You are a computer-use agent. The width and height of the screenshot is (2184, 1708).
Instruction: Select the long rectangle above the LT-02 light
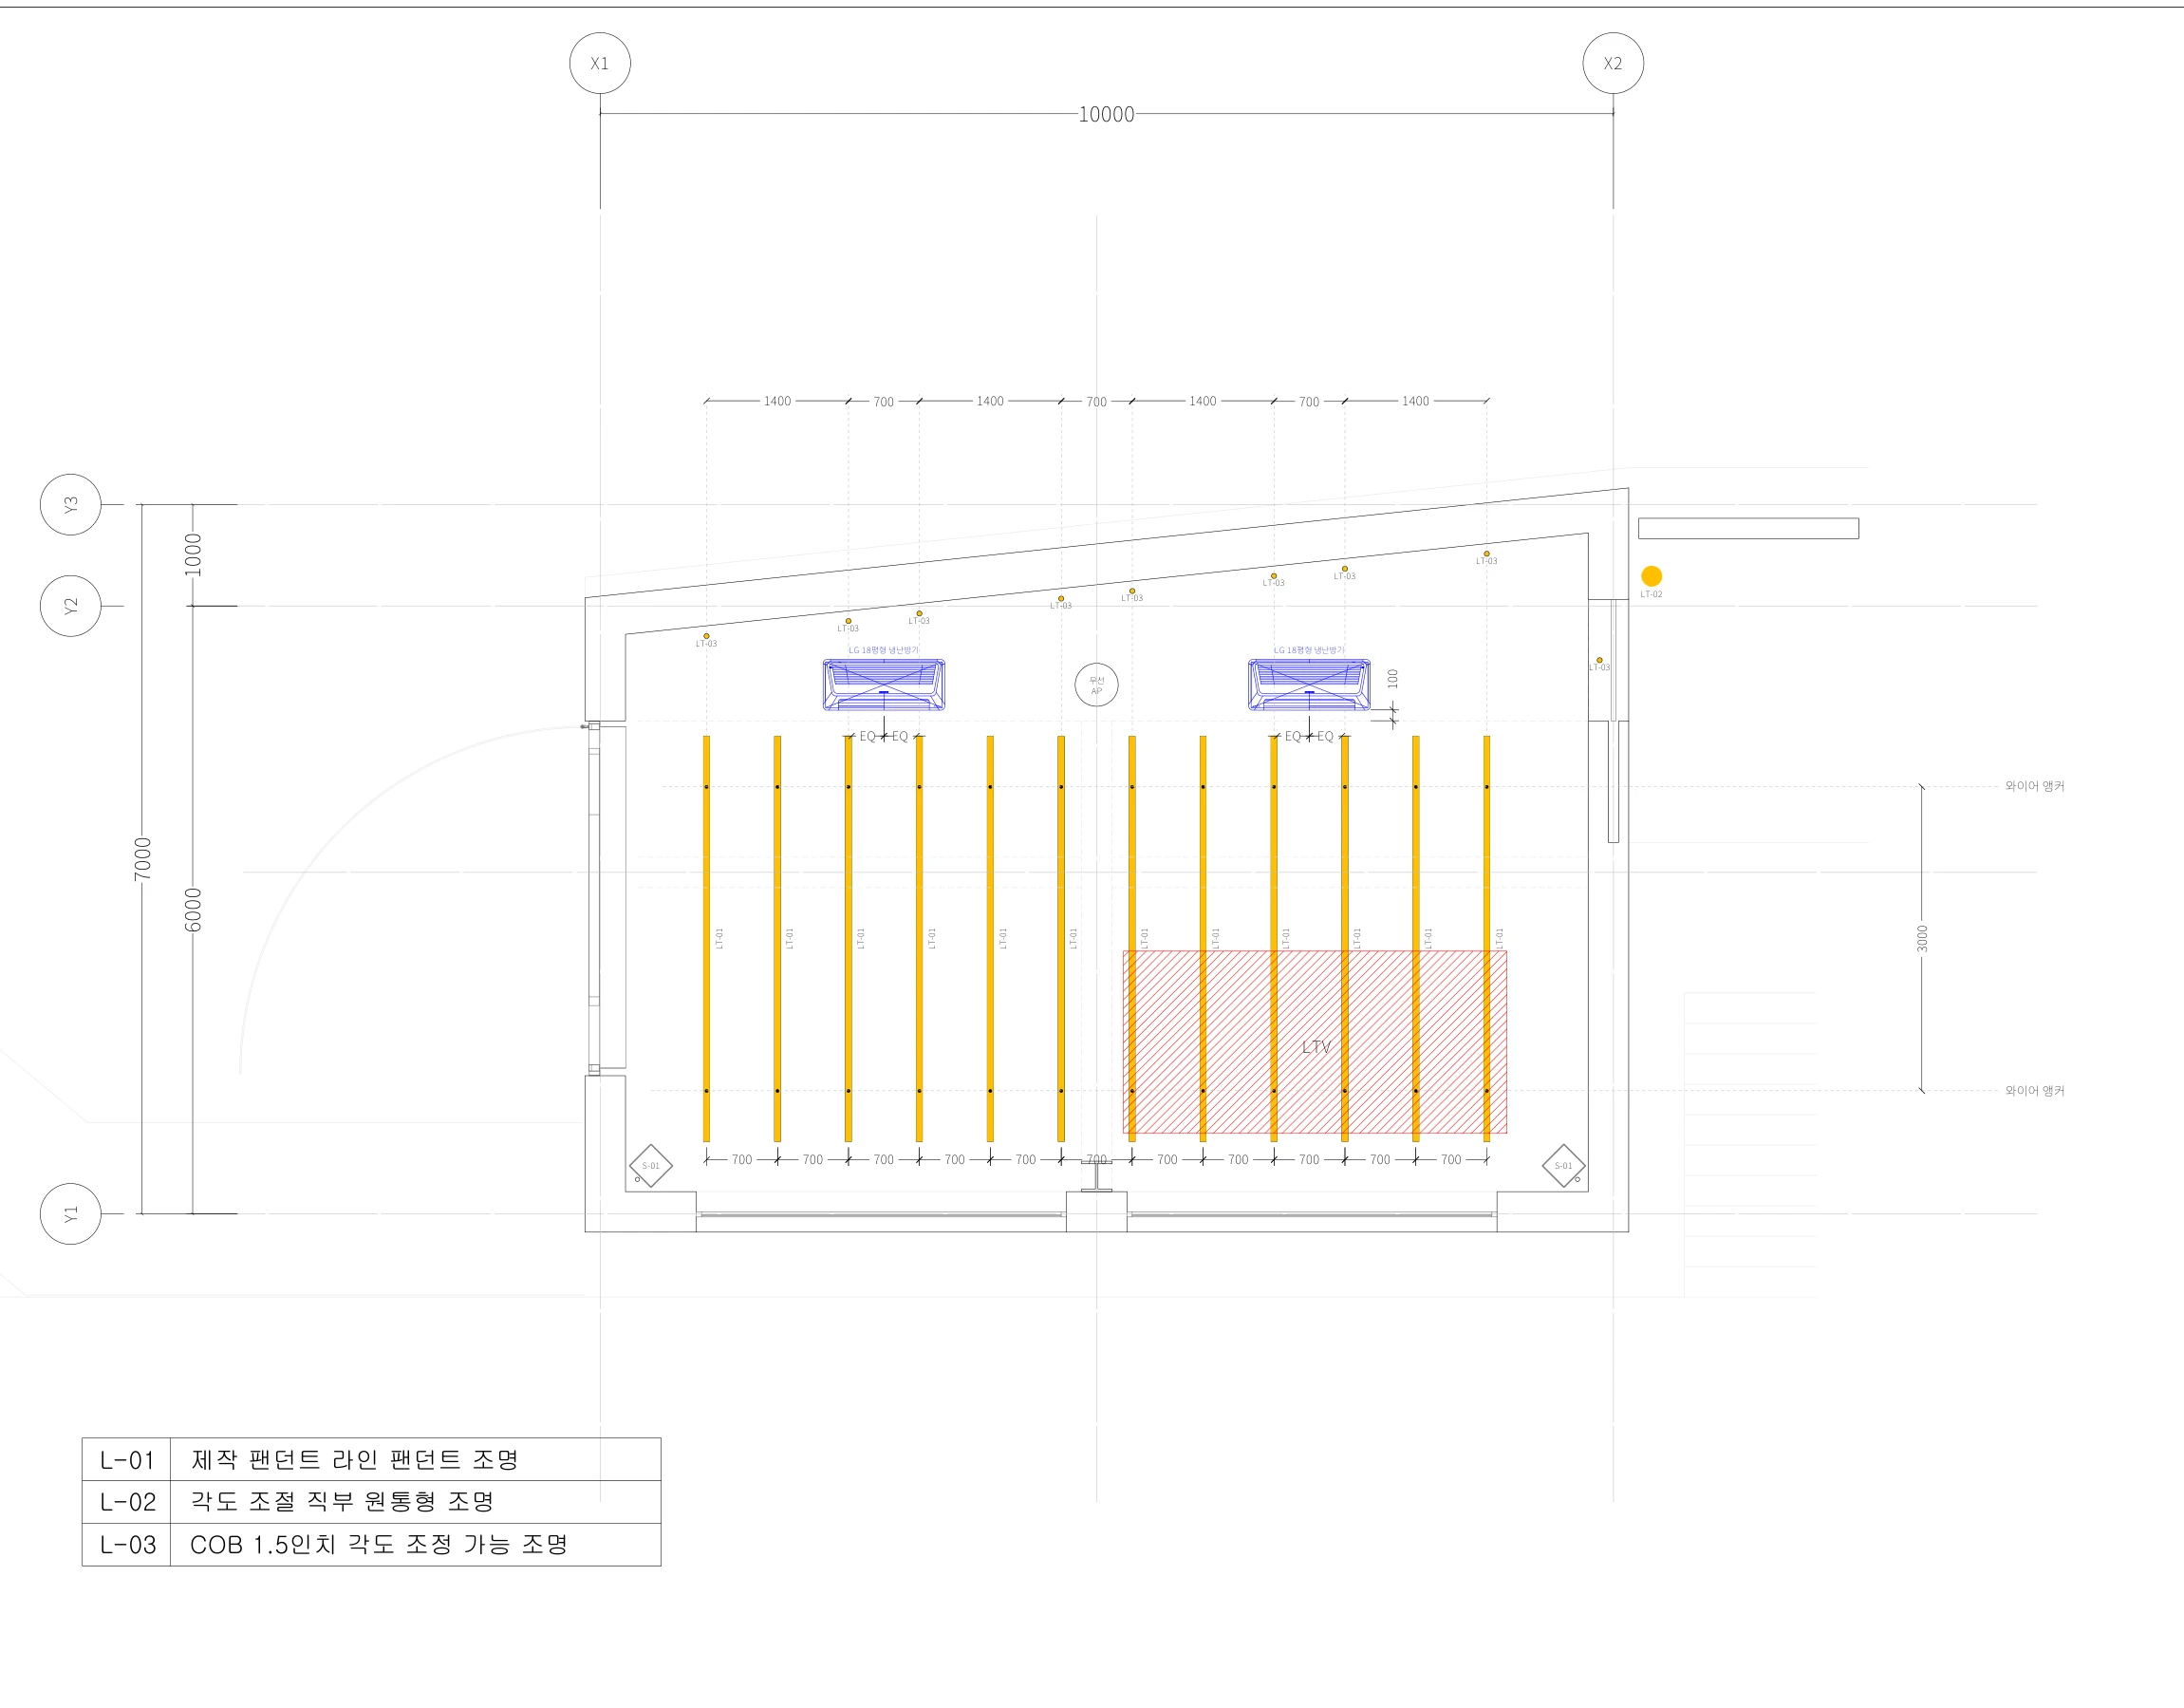(1748, 529)
